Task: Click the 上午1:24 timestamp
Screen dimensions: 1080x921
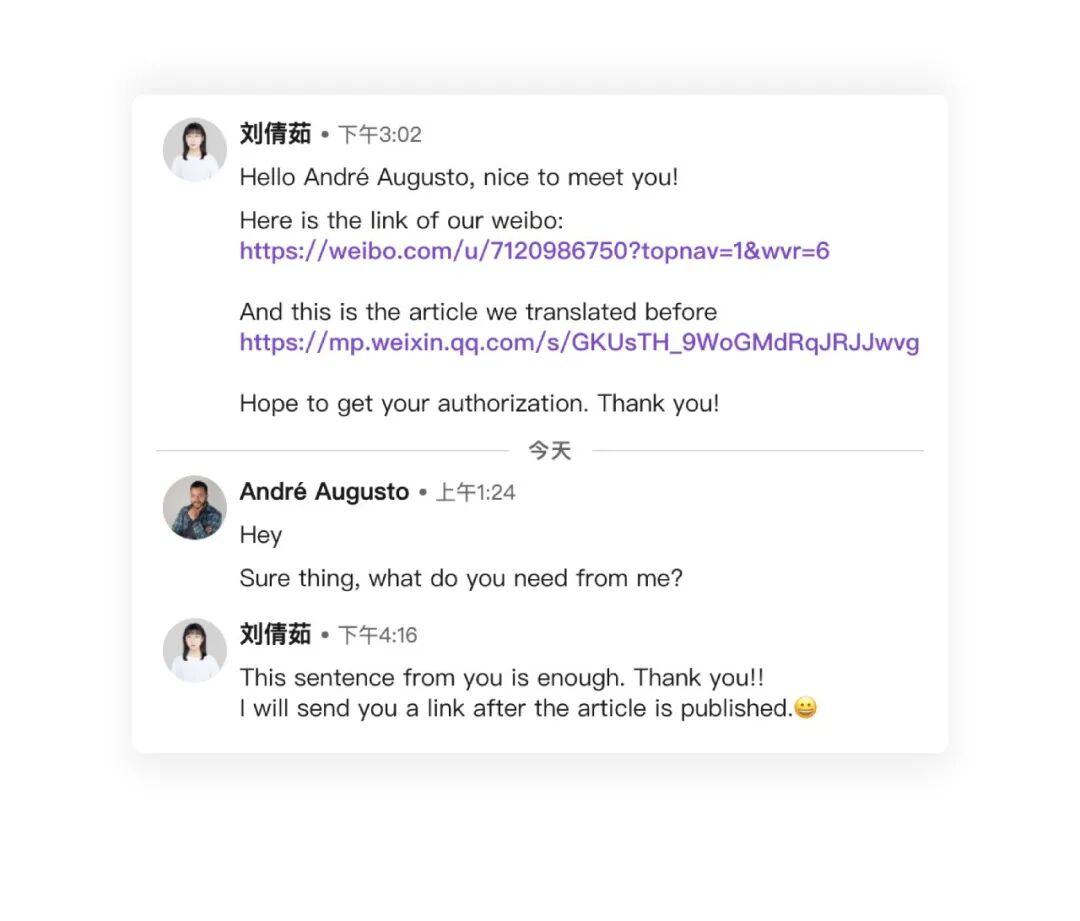Action: click(x=476, y=493)
